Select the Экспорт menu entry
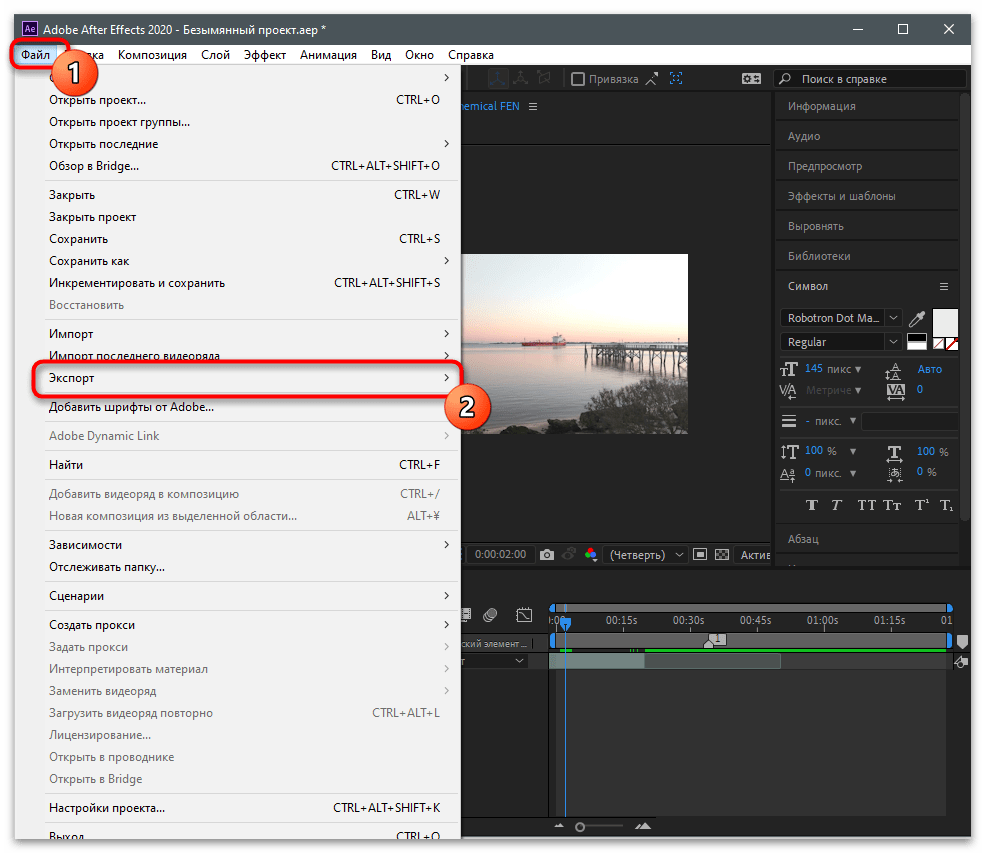 tap(247, 378)
